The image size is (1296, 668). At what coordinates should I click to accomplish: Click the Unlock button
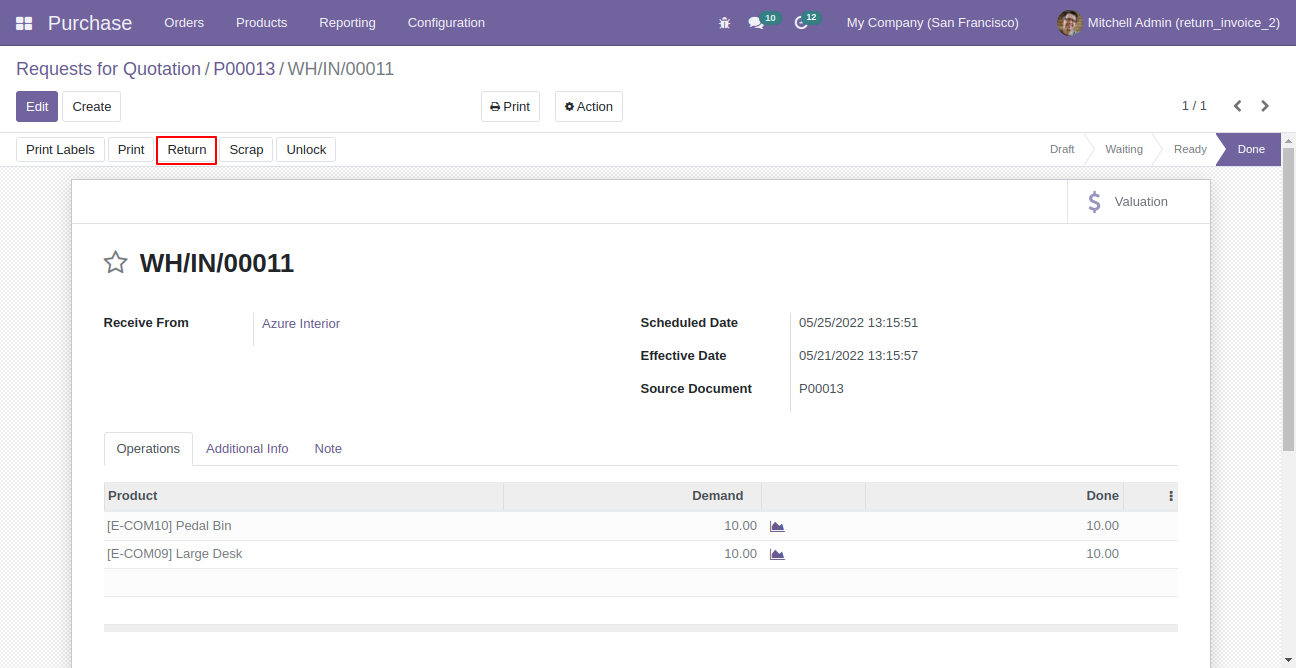tap(306, 150)
